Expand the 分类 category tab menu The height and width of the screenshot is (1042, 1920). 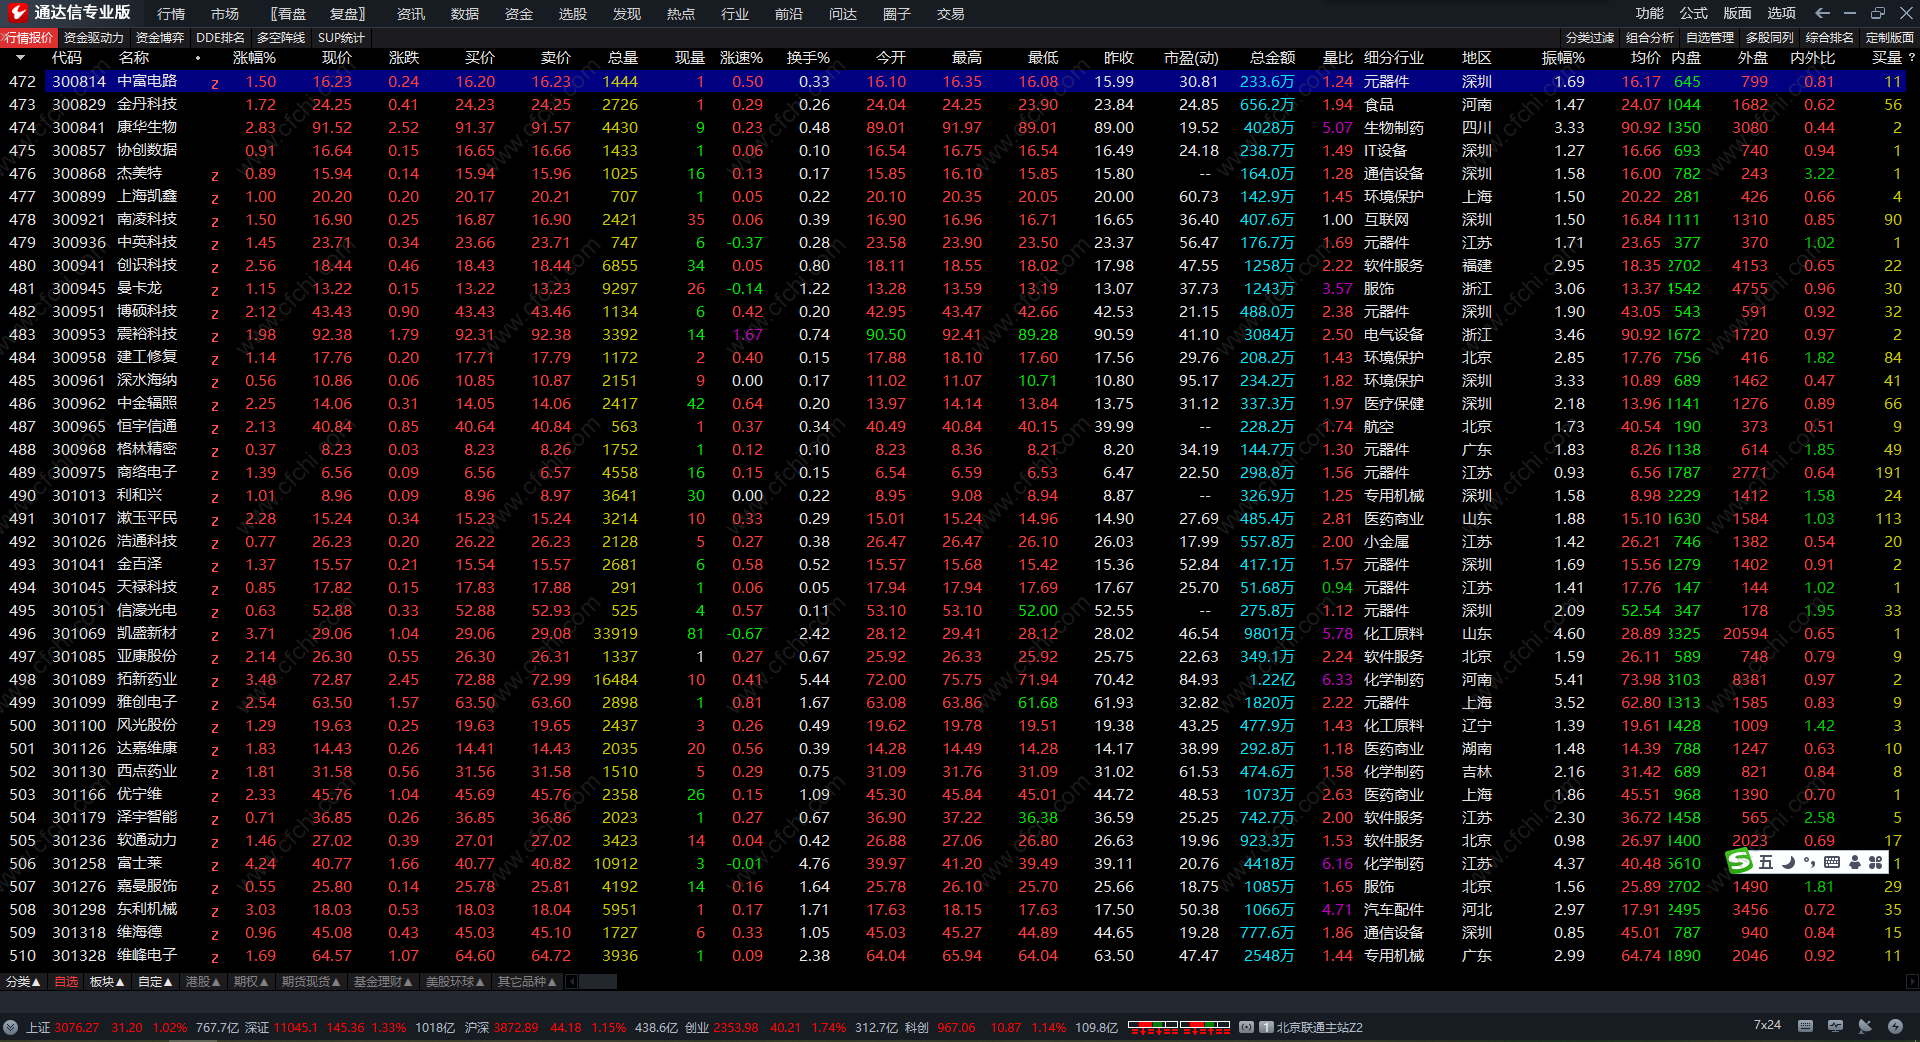pyautogui.click(x=23, y=982)
